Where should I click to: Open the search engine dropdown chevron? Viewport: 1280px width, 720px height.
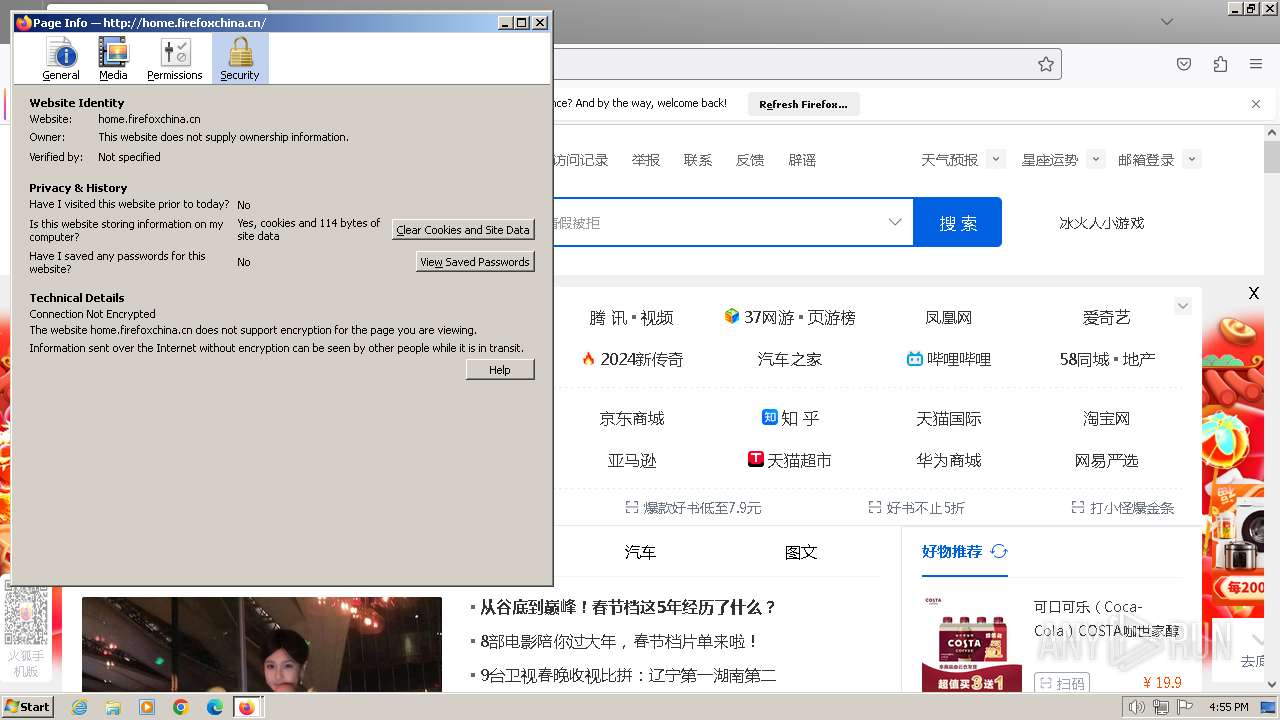(x=895, y=222)
